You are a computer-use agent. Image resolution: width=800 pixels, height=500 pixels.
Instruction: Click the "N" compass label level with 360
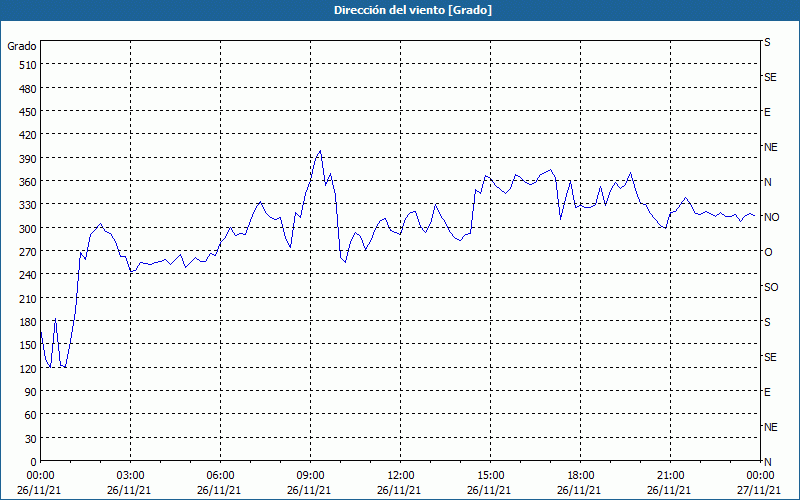[x=768, y=182]
